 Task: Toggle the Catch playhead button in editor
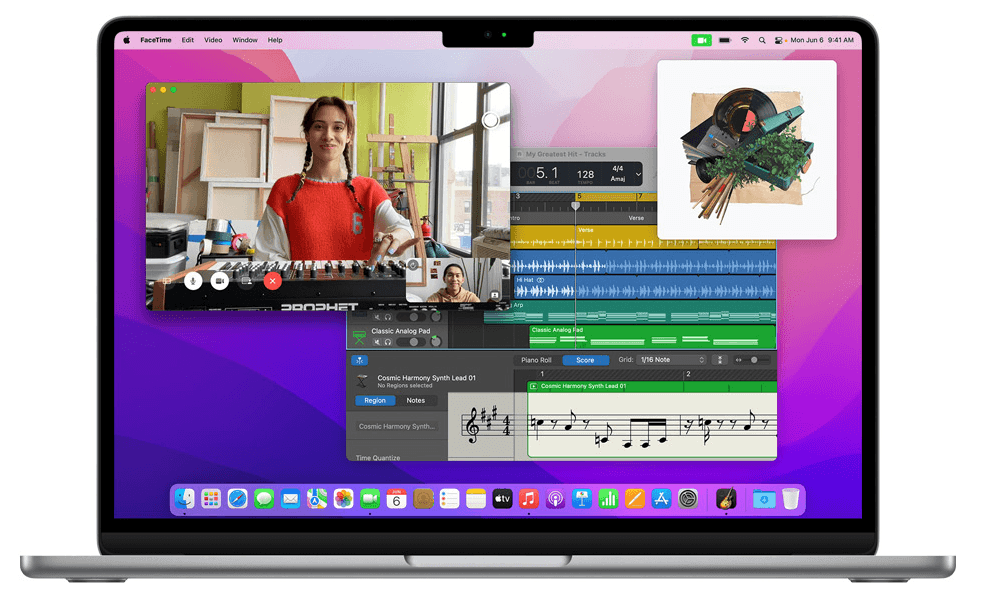coord(359,361)
